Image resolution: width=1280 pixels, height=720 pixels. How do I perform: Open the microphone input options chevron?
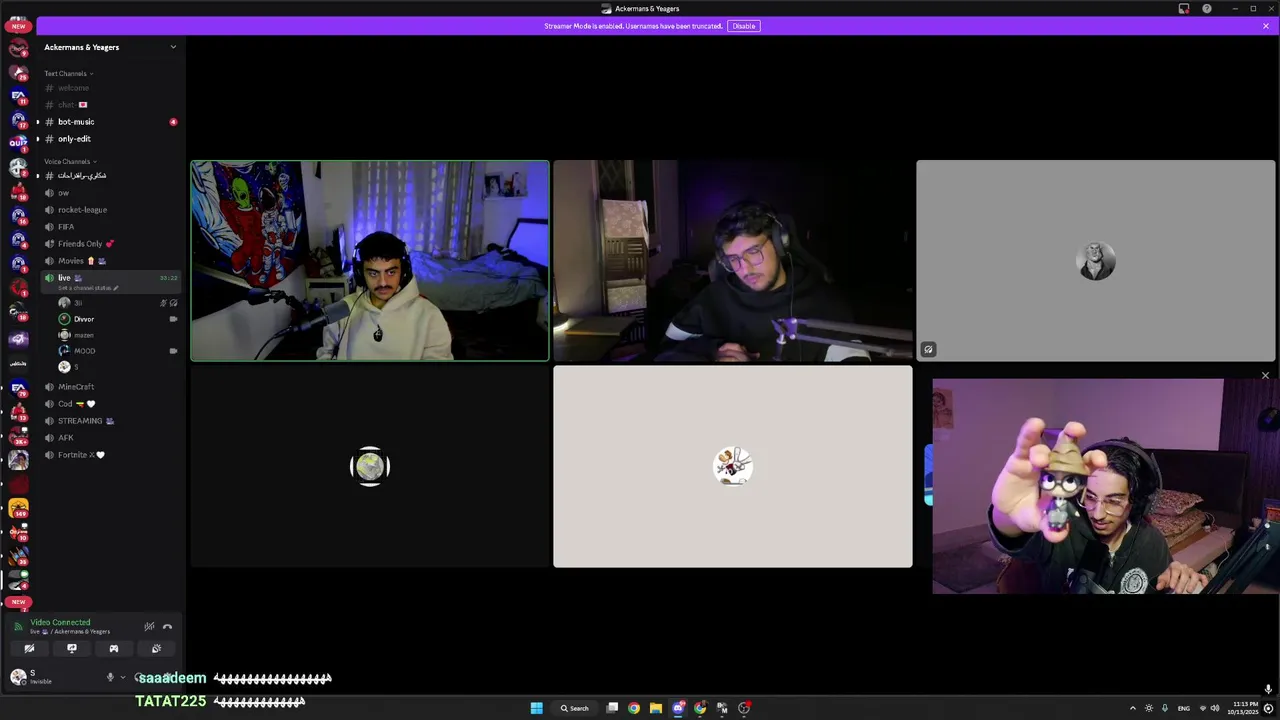123,677
